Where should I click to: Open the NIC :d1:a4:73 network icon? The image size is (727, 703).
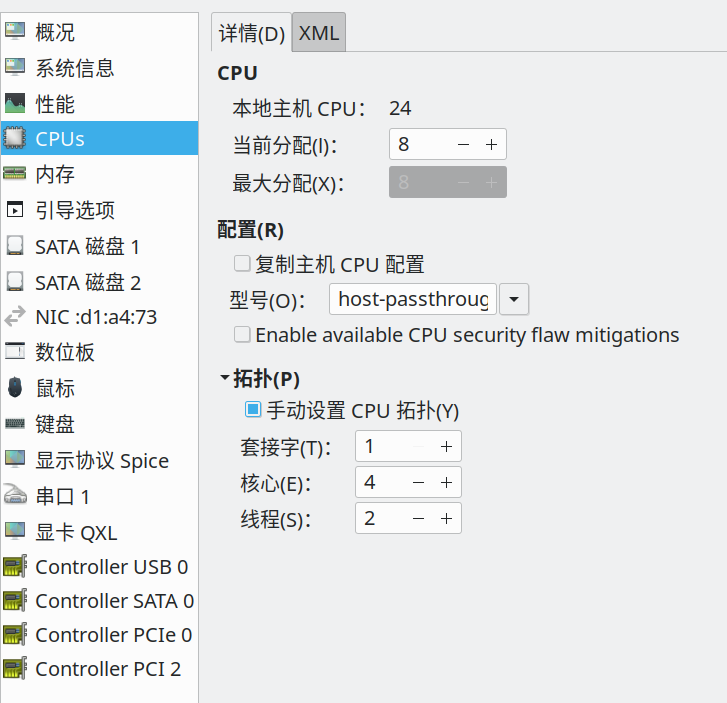pyautogui.click(x=15, y=318)
